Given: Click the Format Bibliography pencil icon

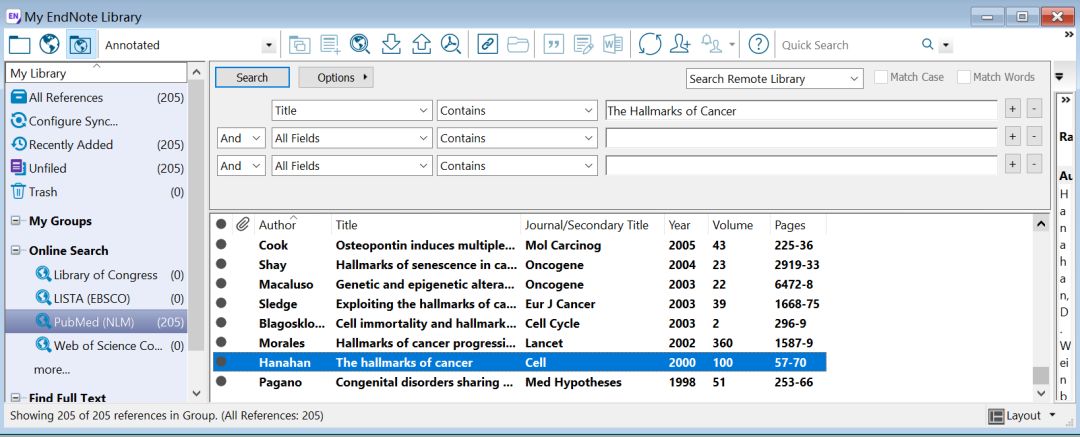Looking at the screenshot, I should click(583, 45).
